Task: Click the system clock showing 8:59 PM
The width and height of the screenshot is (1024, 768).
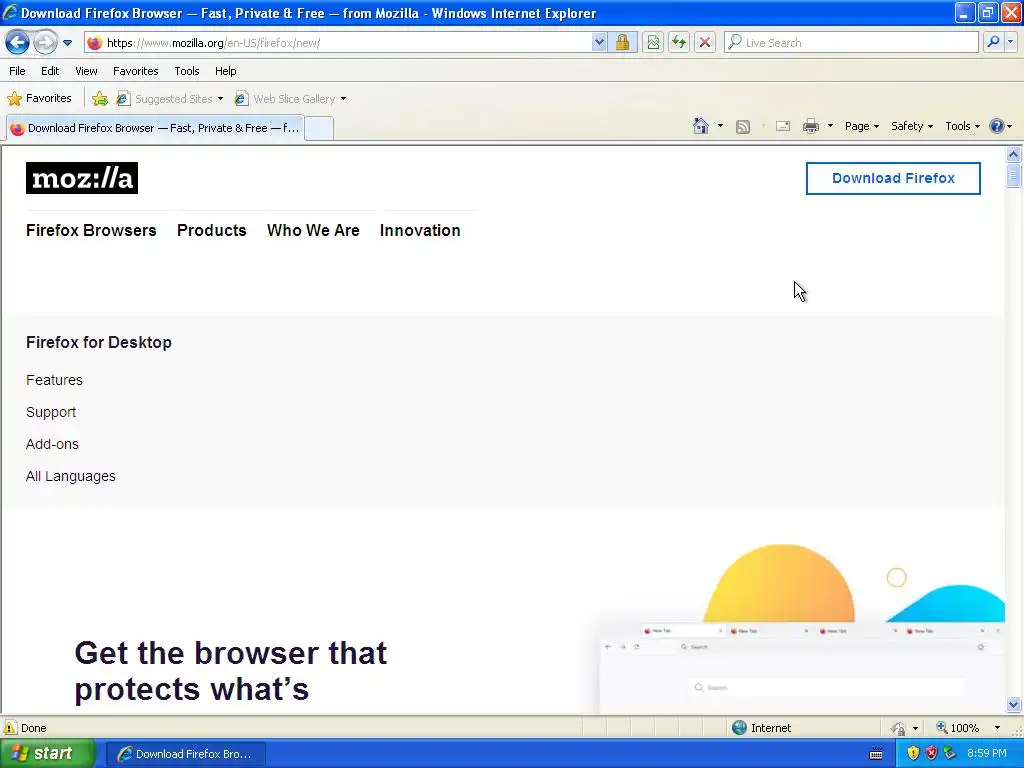Action: (987, 754)
